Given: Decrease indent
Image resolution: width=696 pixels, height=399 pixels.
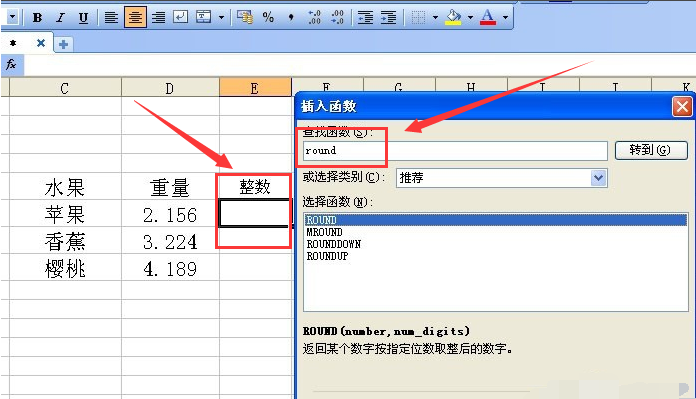Looking at the screenshot, I should (x=365, y=18).
